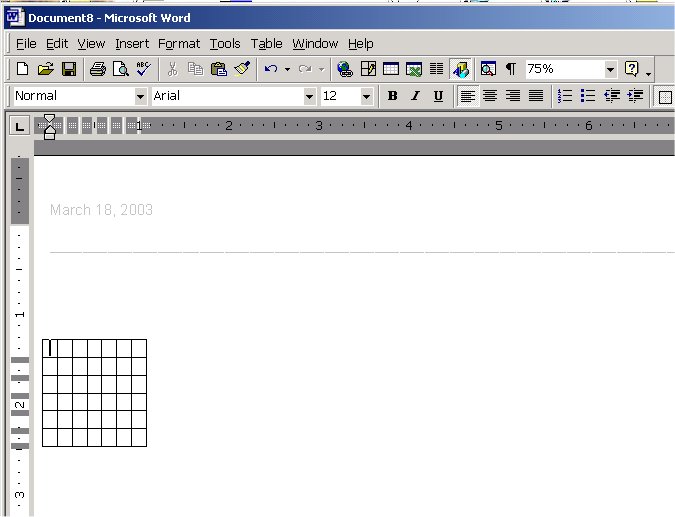
Task: Toggle Italic formatting
Action: click(x=415, y=96)
